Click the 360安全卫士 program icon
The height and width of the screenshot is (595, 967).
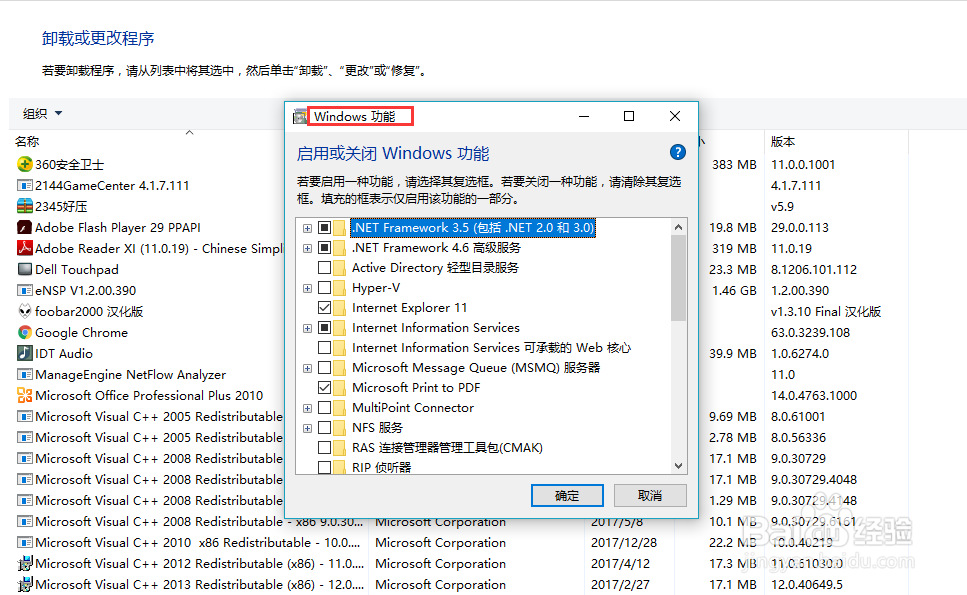[25, 164]
